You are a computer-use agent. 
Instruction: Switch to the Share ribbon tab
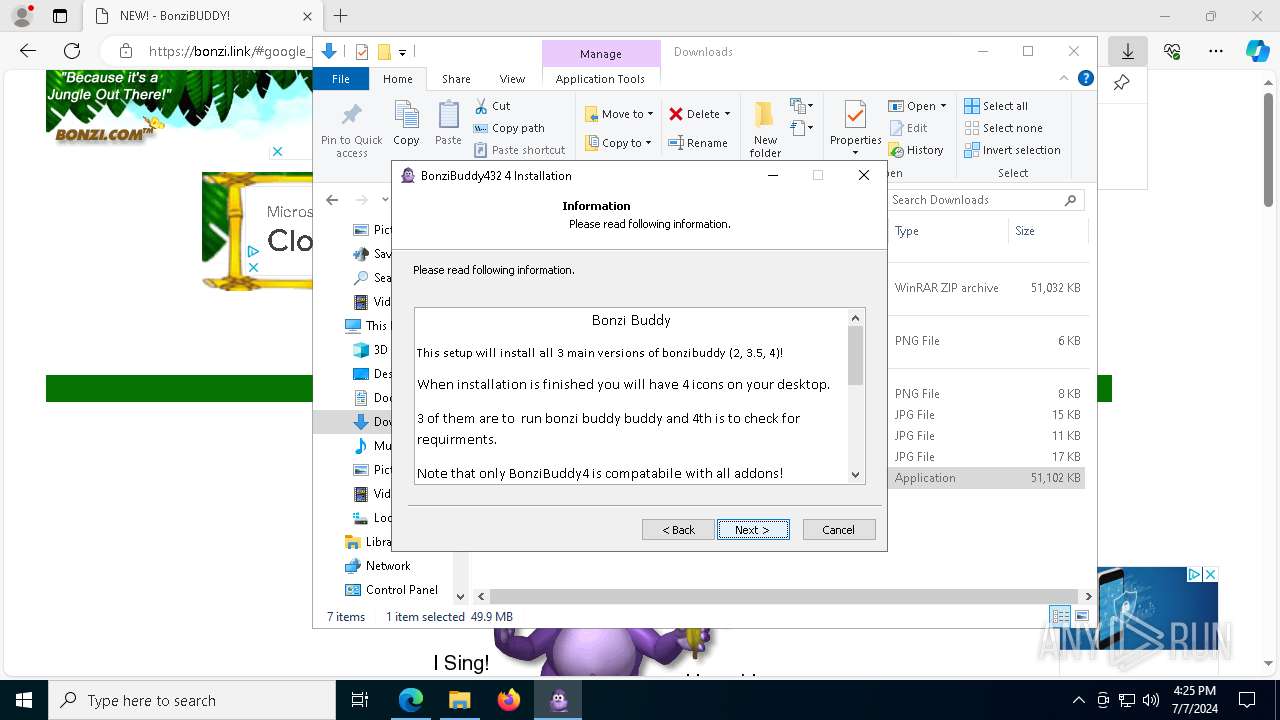(456, 79)
